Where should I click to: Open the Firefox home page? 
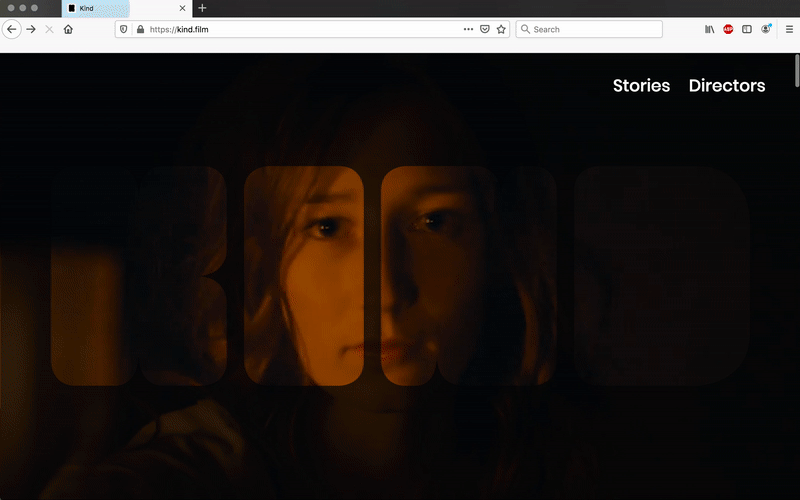point(68,29)
